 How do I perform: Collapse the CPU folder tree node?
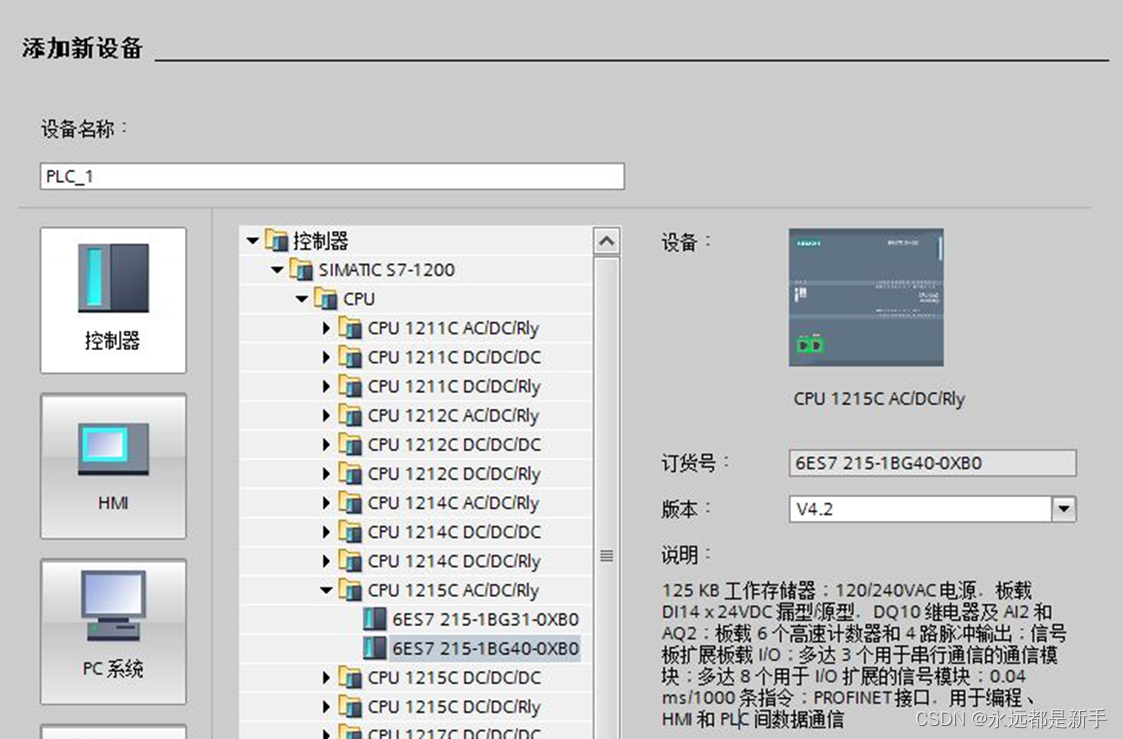point(302,299)
